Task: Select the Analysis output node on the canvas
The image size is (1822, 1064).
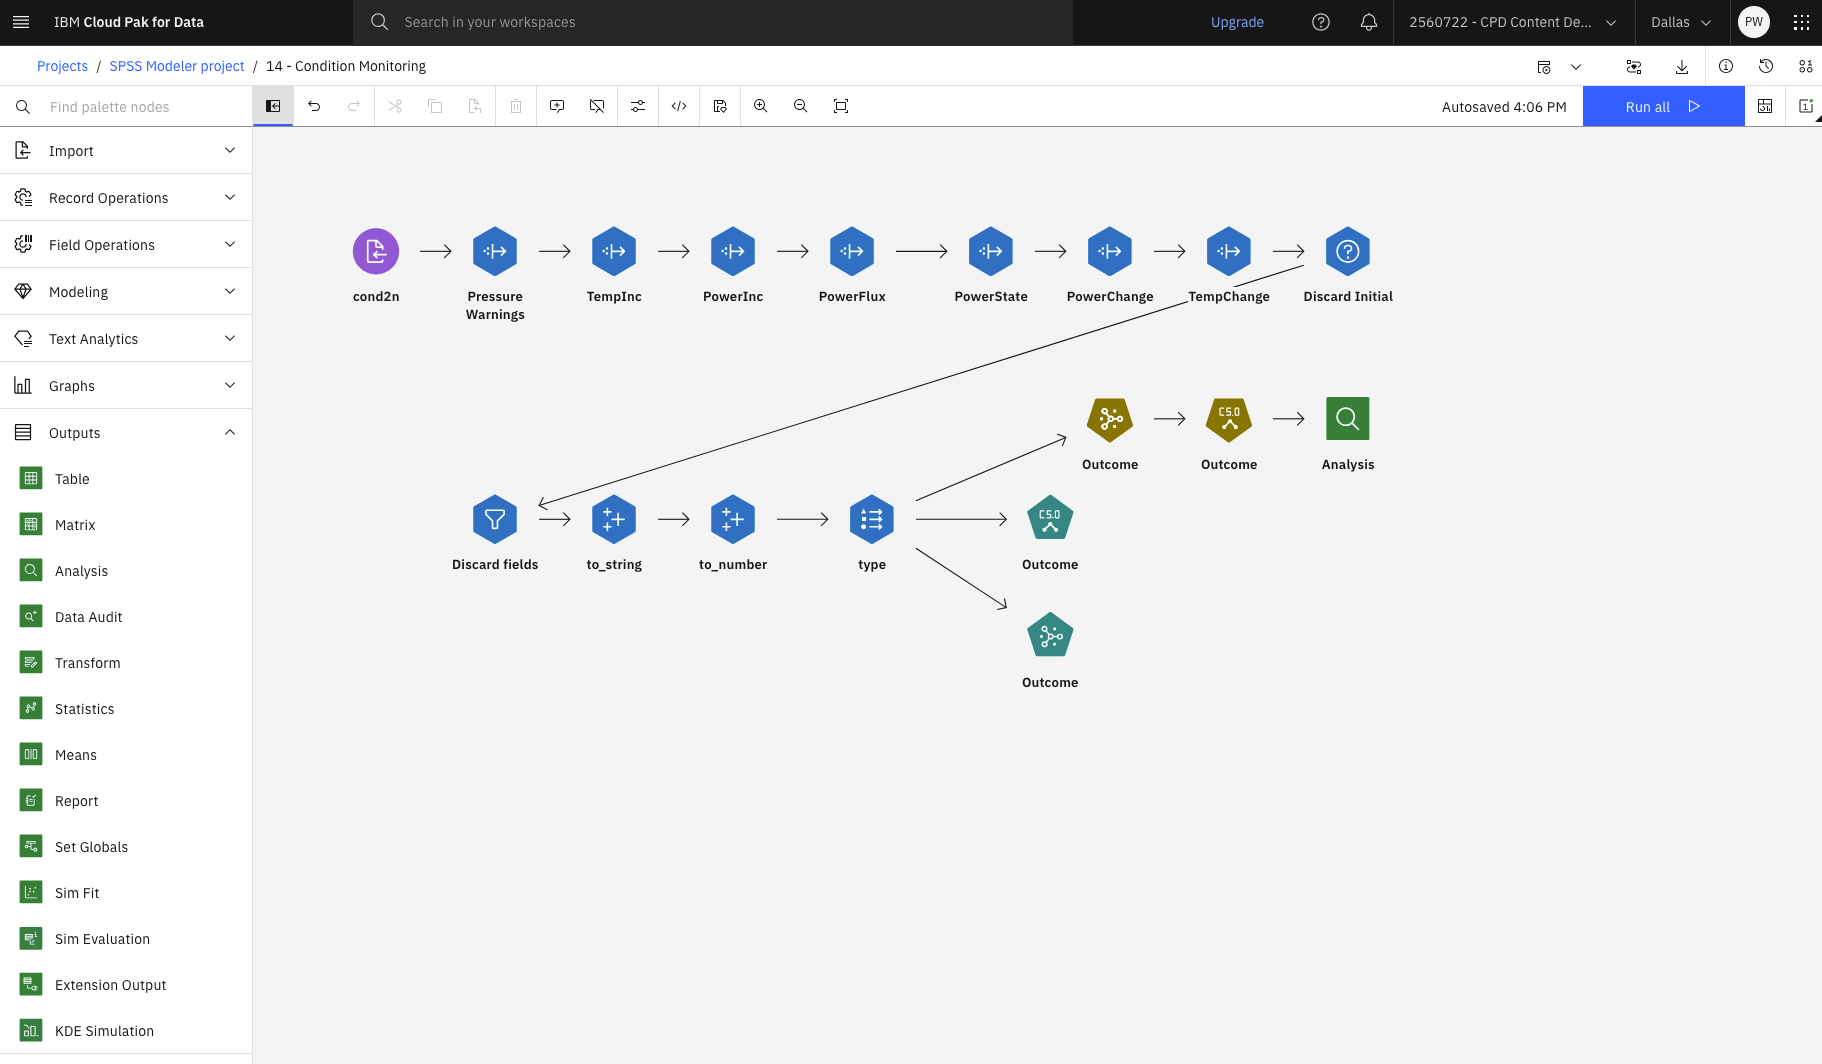Action: click(x=1347, y=419)
